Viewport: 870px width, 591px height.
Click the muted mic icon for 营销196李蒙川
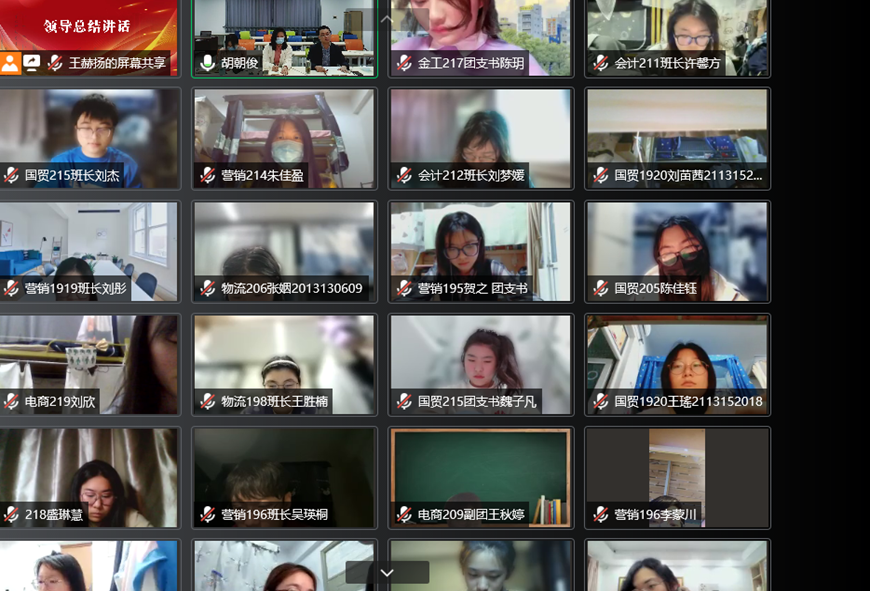tap(600, 515)
